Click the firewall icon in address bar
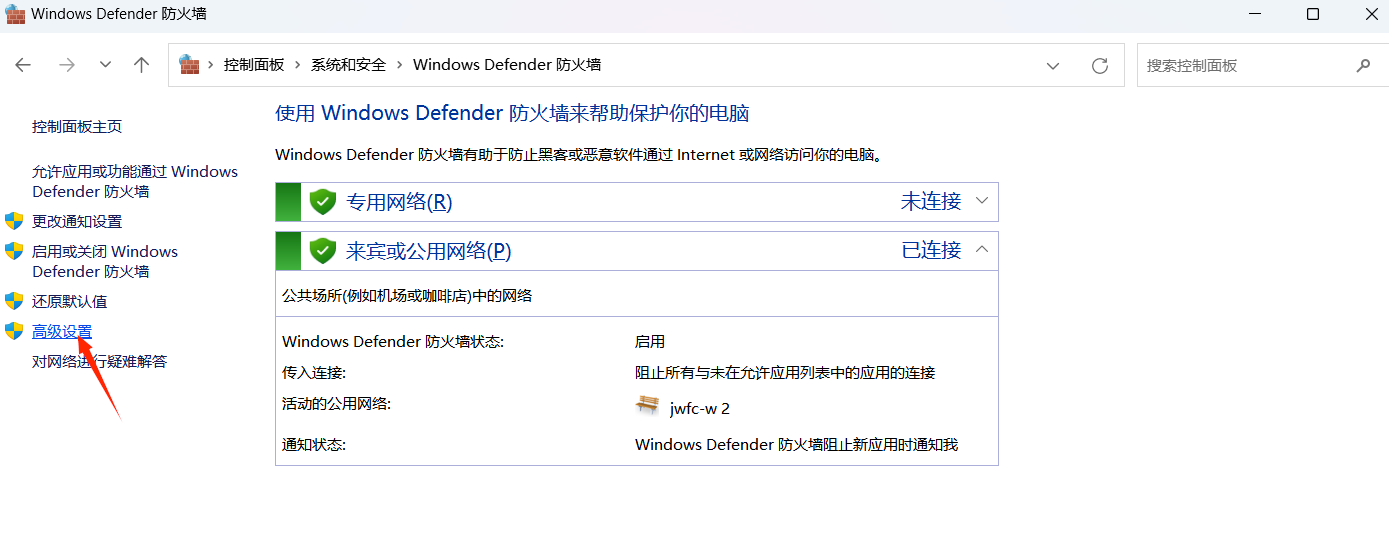Viewport: 1389px width, 548px height. pyautogui.click(x=189, y=64)
